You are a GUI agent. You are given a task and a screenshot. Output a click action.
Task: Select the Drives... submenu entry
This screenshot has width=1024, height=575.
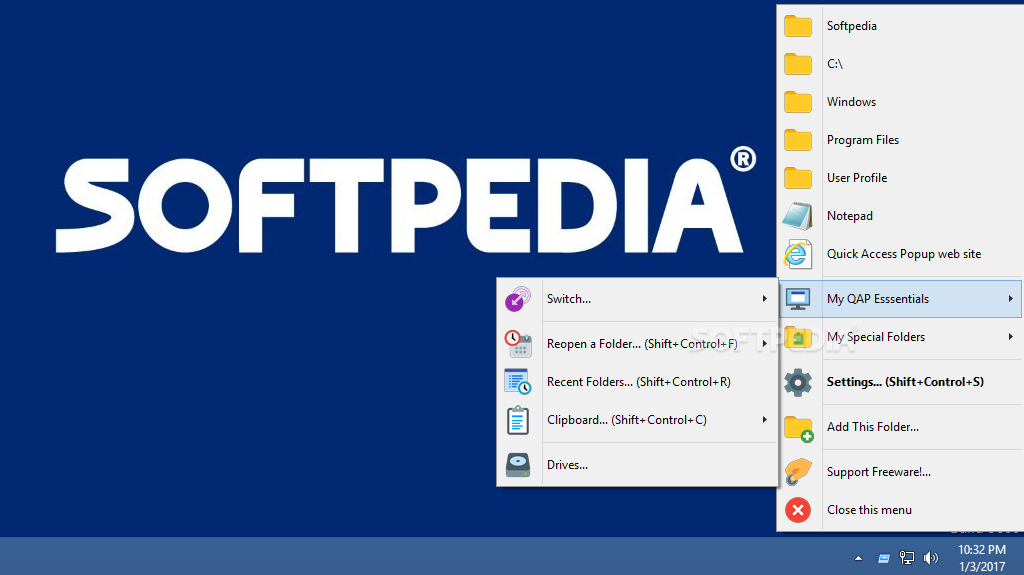637,465
